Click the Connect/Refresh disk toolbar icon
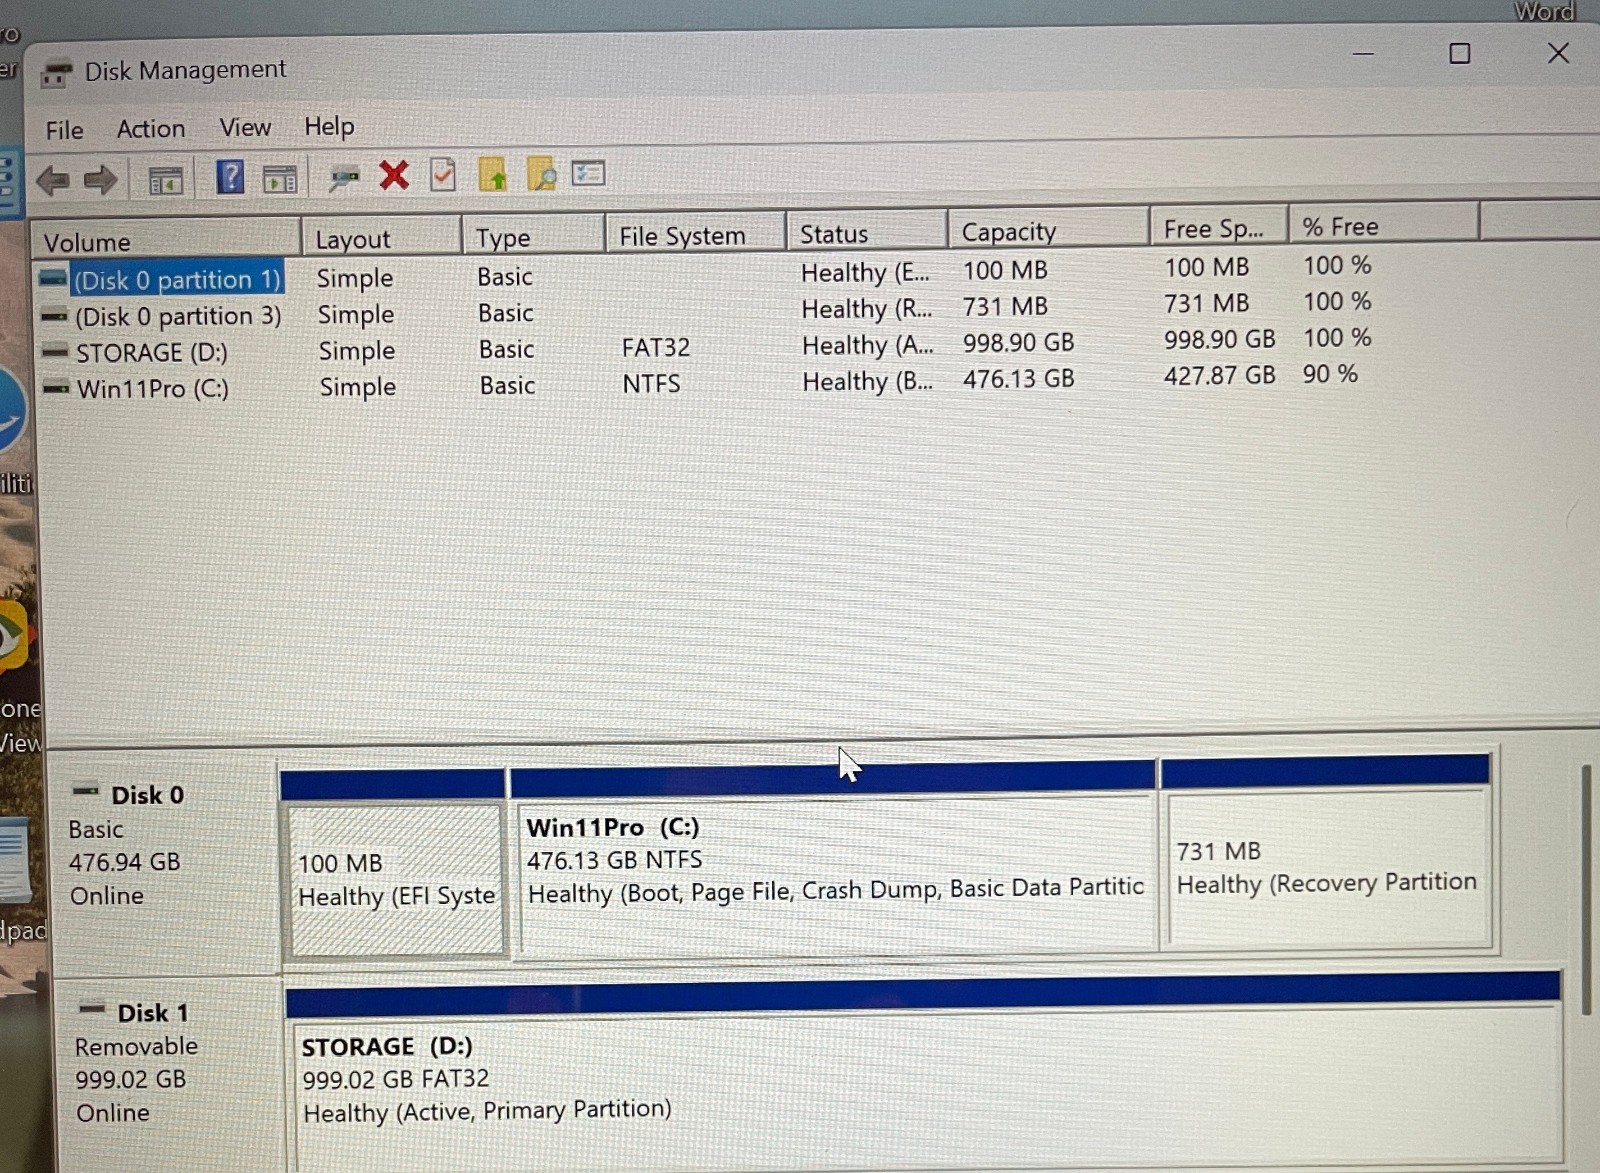 pyautogui.click(x=344, y=178)
